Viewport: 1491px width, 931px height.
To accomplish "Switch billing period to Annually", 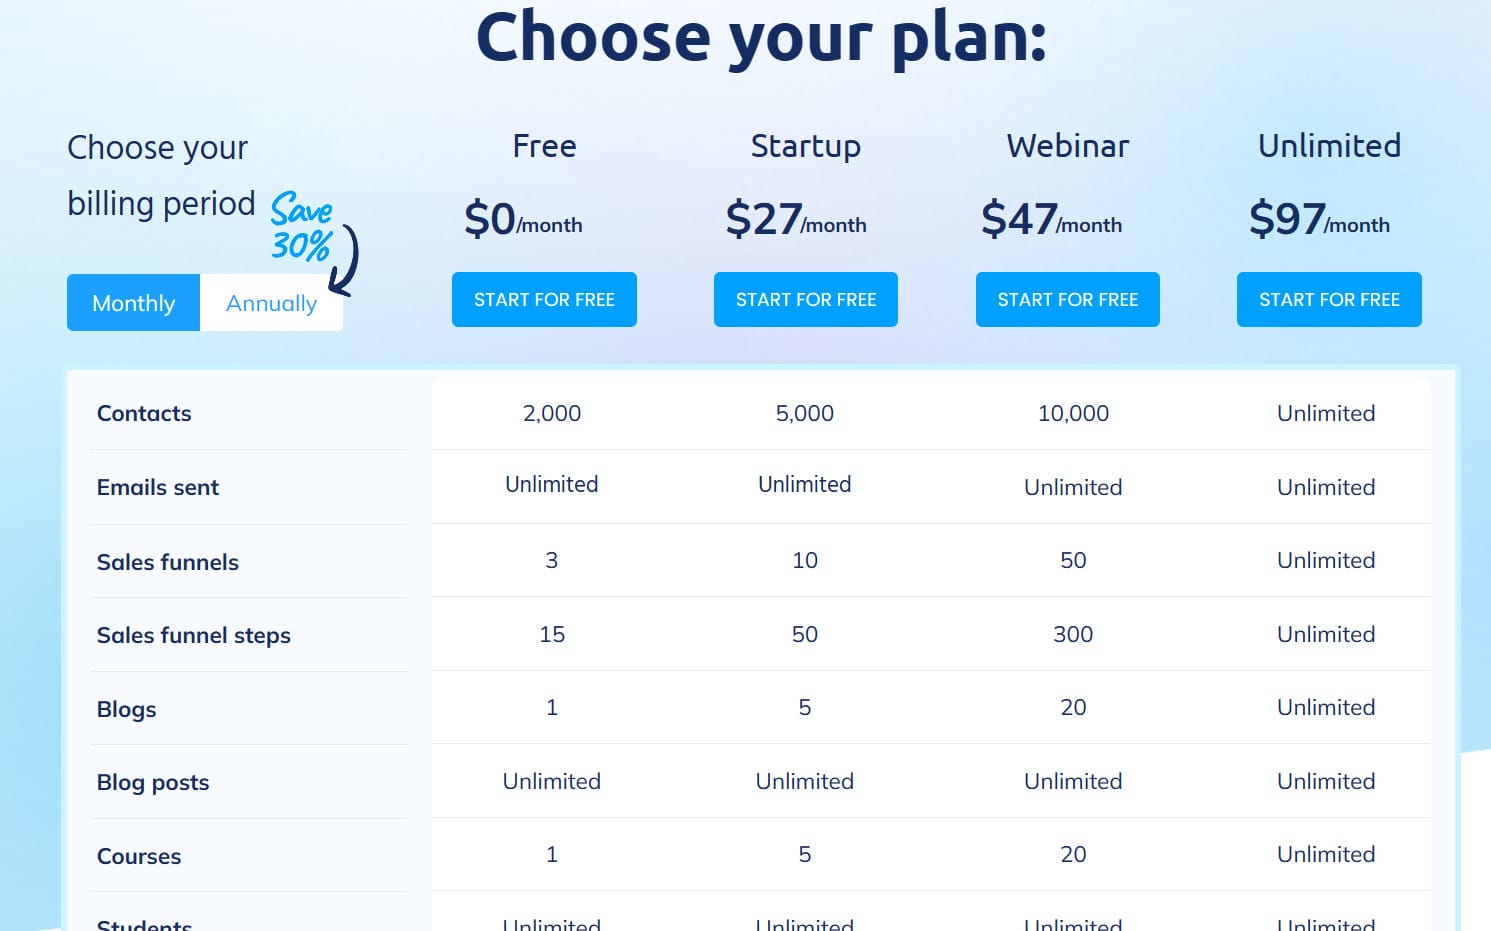I will coord(271,303).
